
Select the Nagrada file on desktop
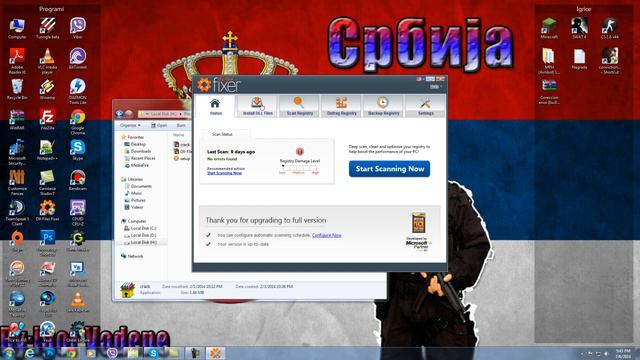[579, 59]
